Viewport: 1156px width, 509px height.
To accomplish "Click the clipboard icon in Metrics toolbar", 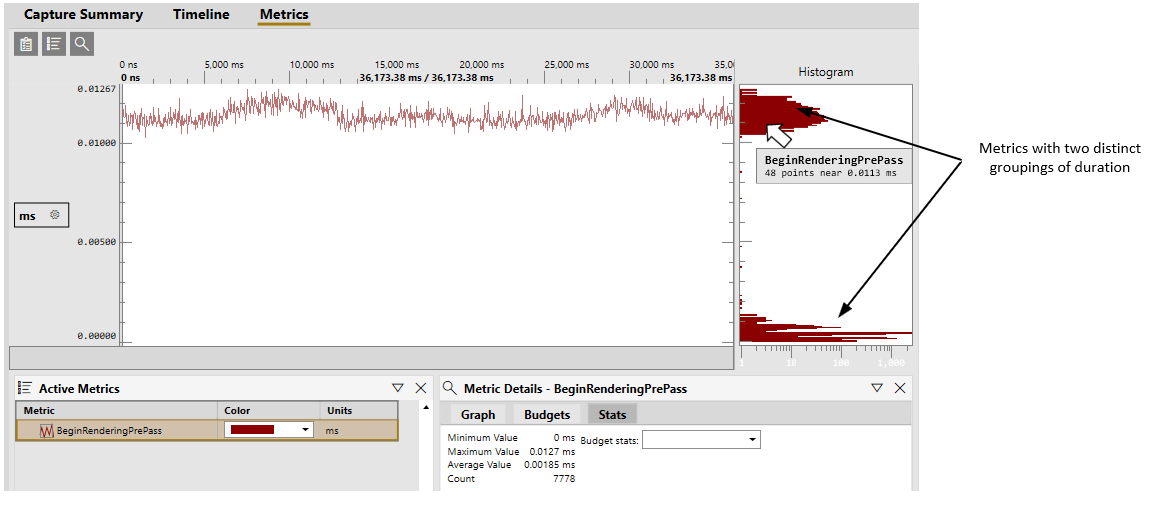I will point(26,44).
